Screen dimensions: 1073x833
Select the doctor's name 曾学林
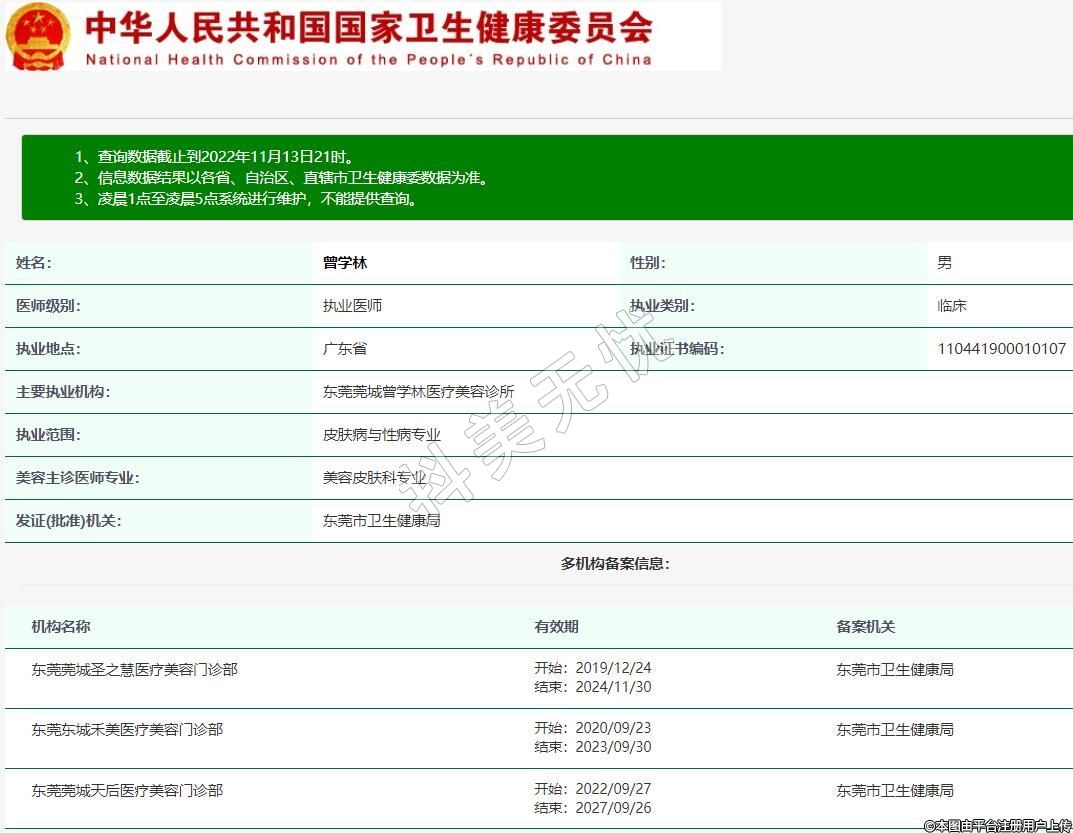(x=345, y=263)
